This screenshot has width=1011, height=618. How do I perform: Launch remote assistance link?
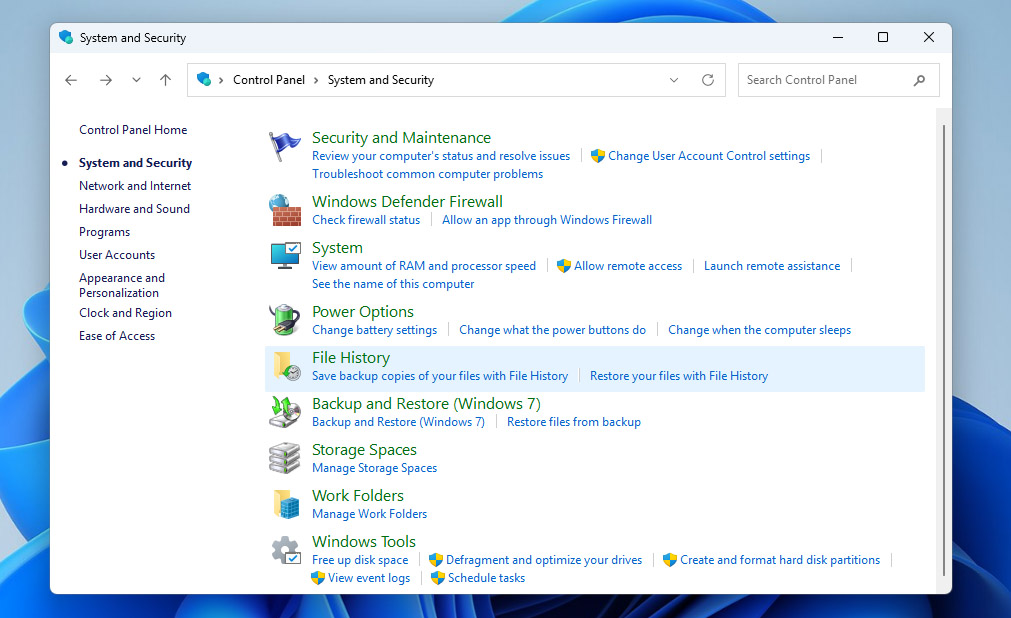coord(772,266)
